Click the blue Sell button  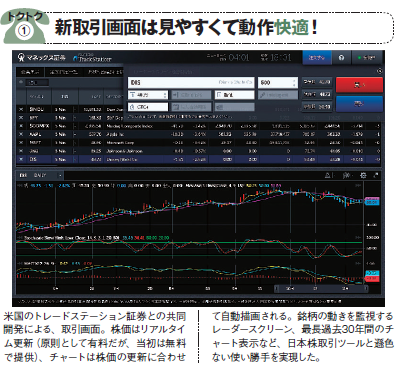359,104
